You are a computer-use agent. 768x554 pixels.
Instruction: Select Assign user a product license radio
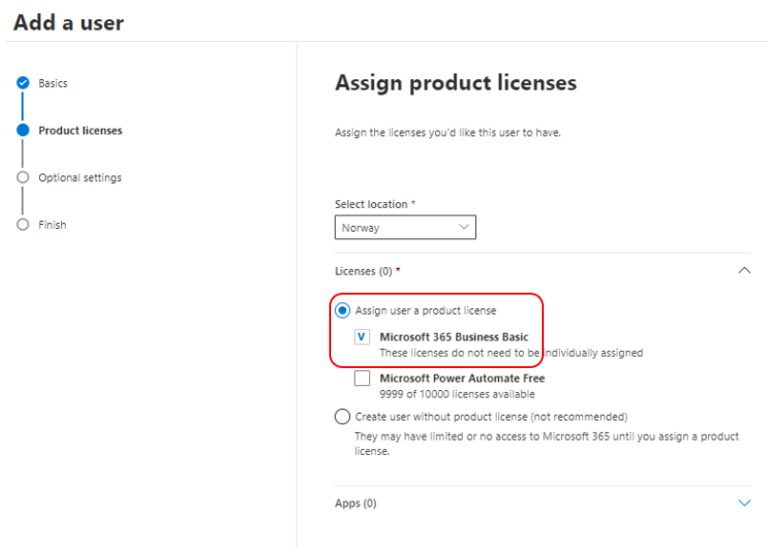[x=342, y=310]
